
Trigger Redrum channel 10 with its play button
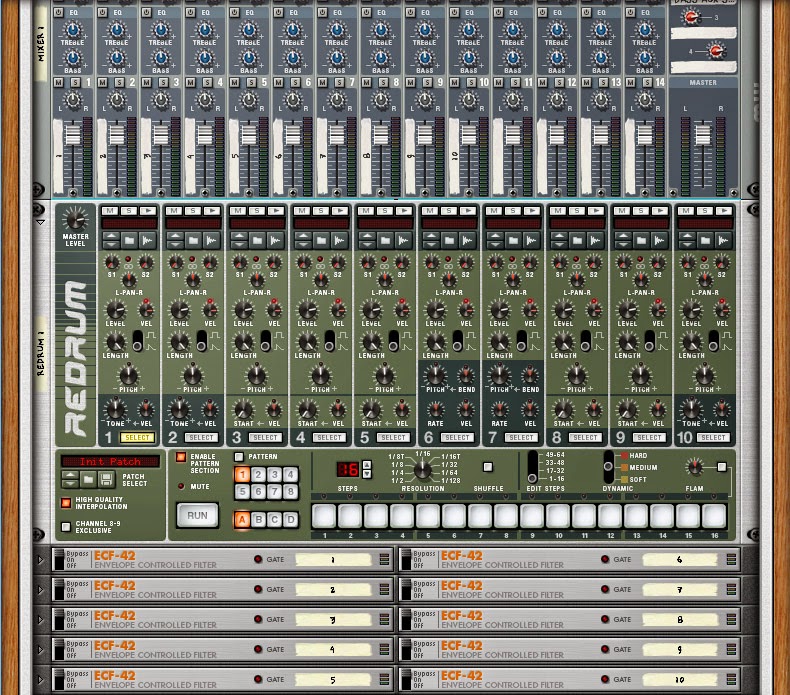tap(723, 211)
